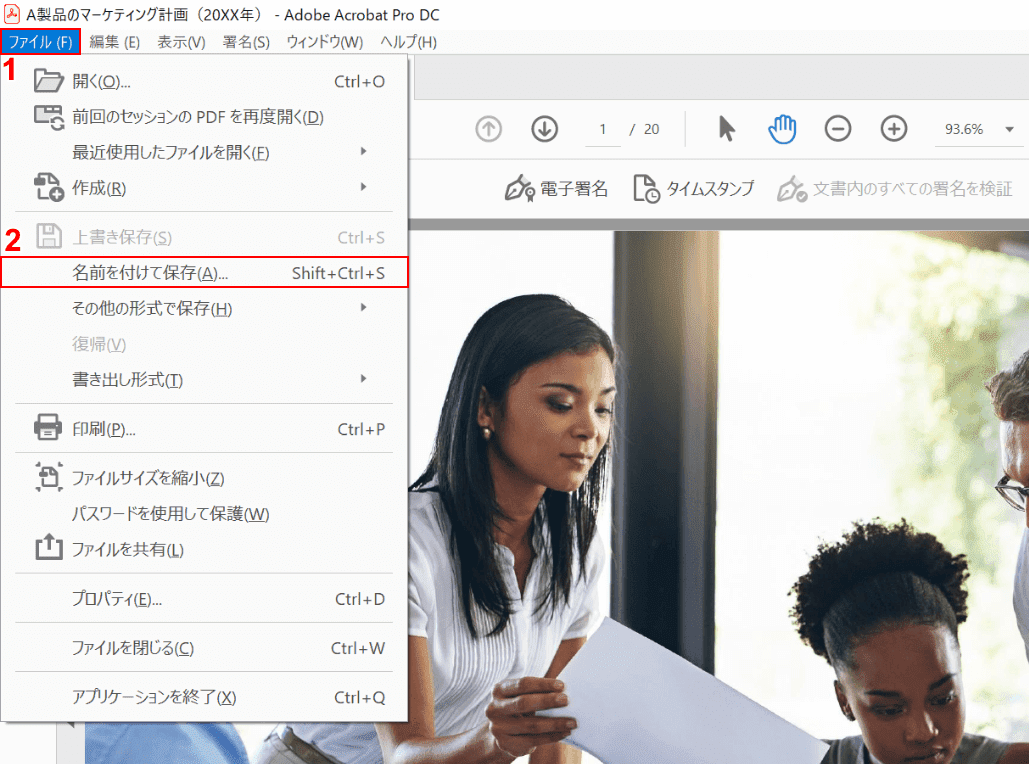Screen dimensions: 1029x764
Task: Activate the Hand pan tool
Action: click(x=782, y=129)
